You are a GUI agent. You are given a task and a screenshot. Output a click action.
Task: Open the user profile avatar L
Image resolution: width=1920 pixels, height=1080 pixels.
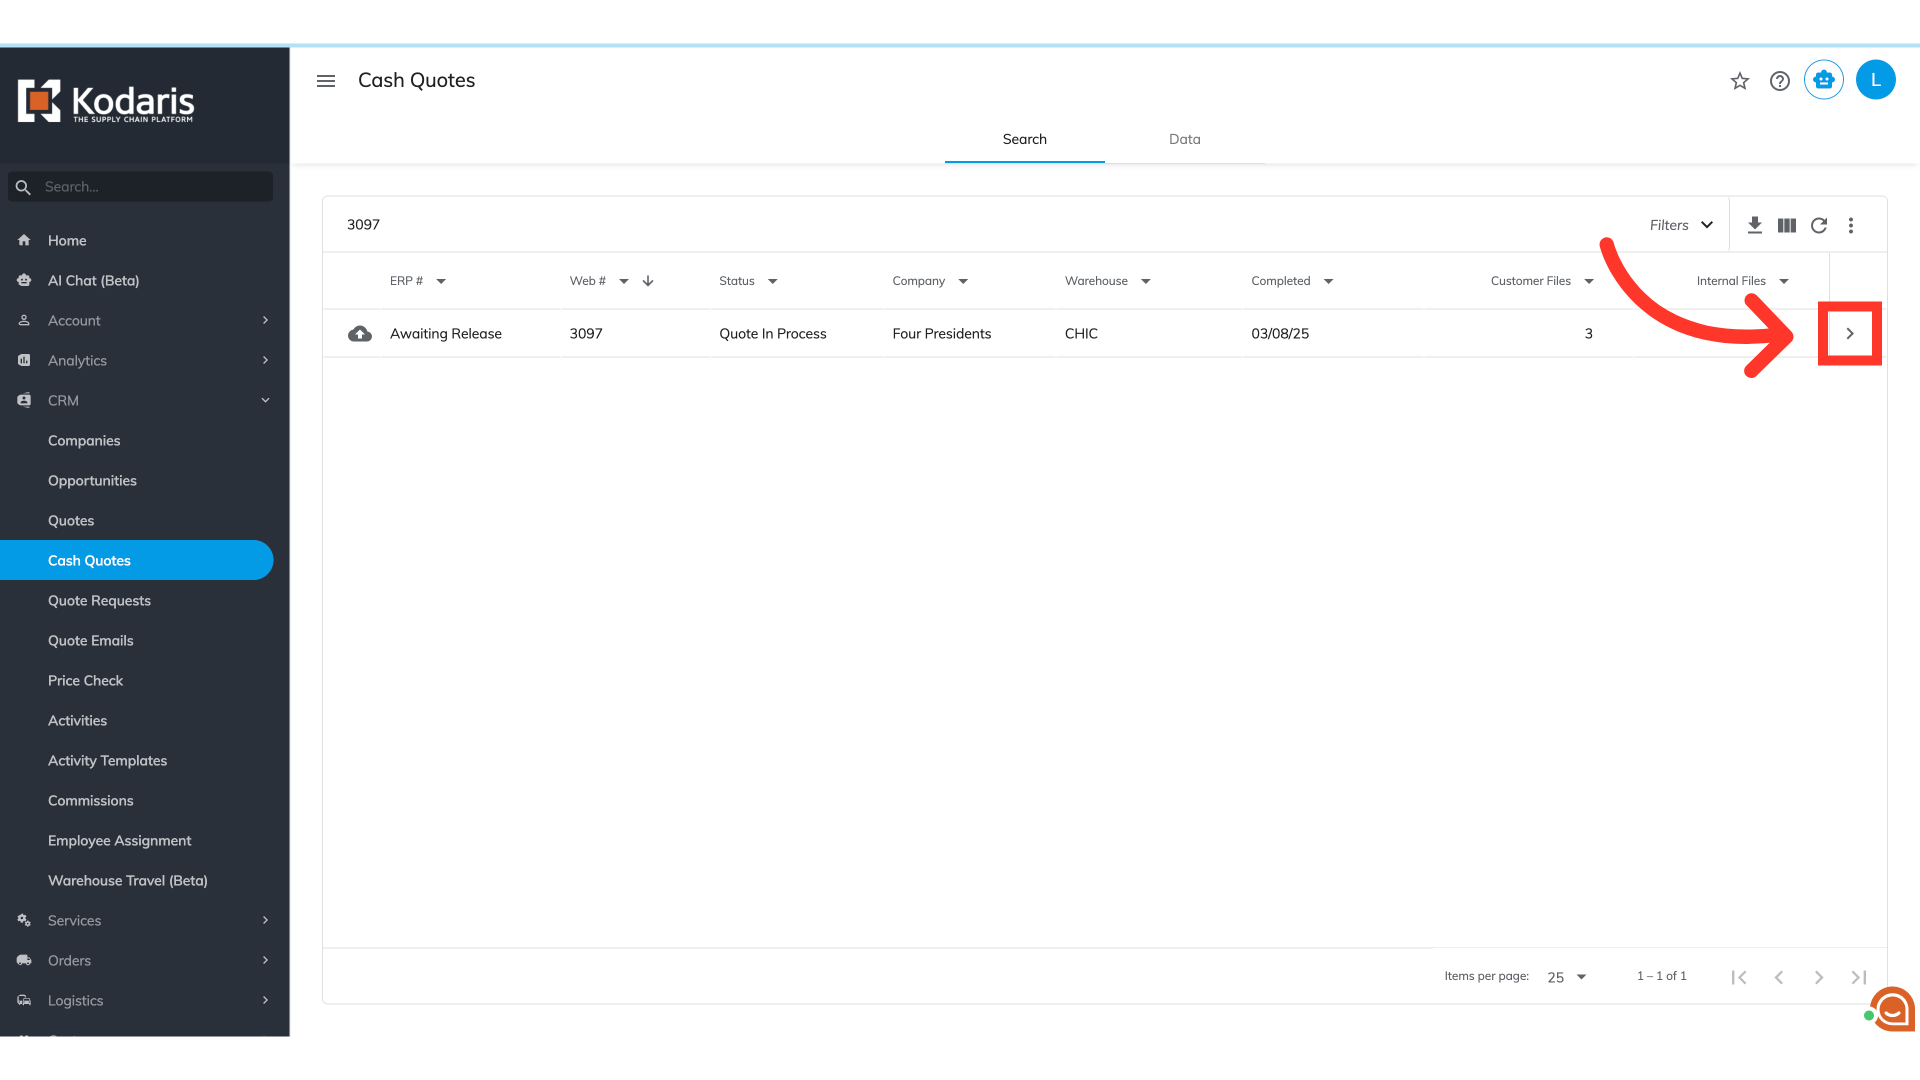1875,80
